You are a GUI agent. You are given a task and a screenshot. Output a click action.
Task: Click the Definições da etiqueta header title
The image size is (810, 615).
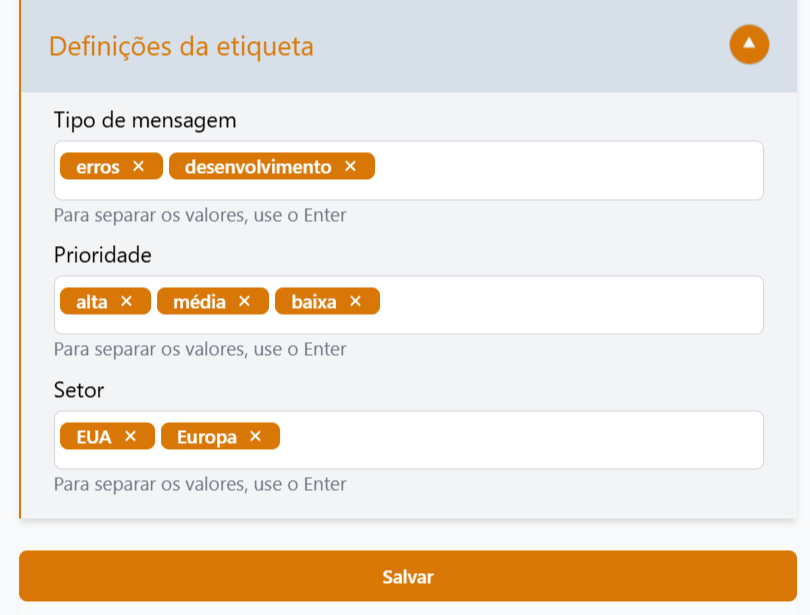pos(181,46)
